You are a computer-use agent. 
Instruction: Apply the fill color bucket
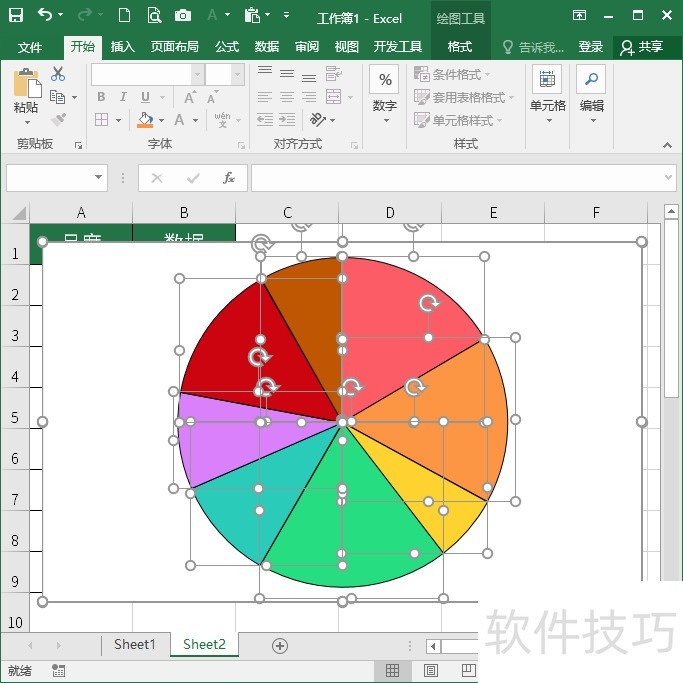[x=145, y=120]
